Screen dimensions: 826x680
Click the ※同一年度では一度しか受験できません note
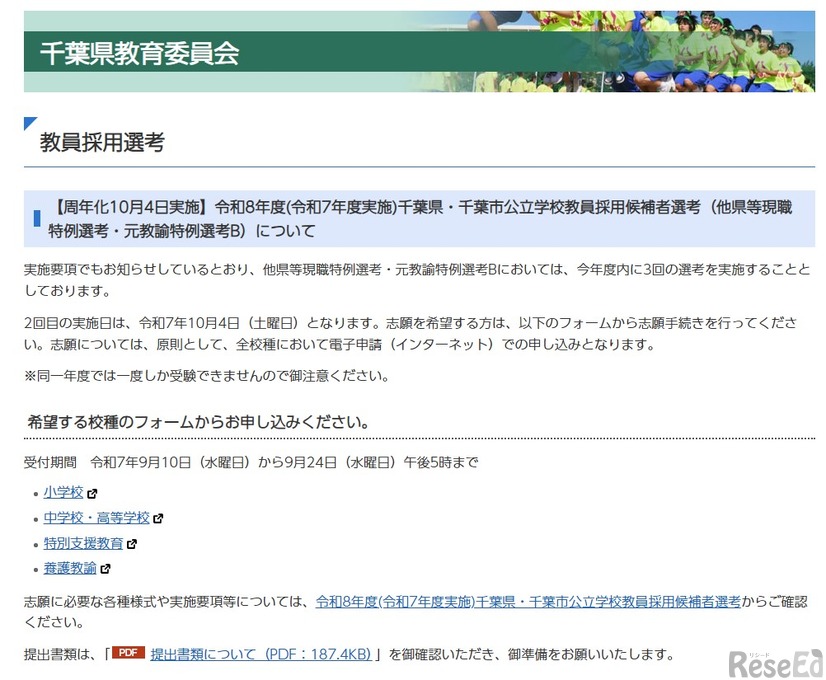coord(206,376)
